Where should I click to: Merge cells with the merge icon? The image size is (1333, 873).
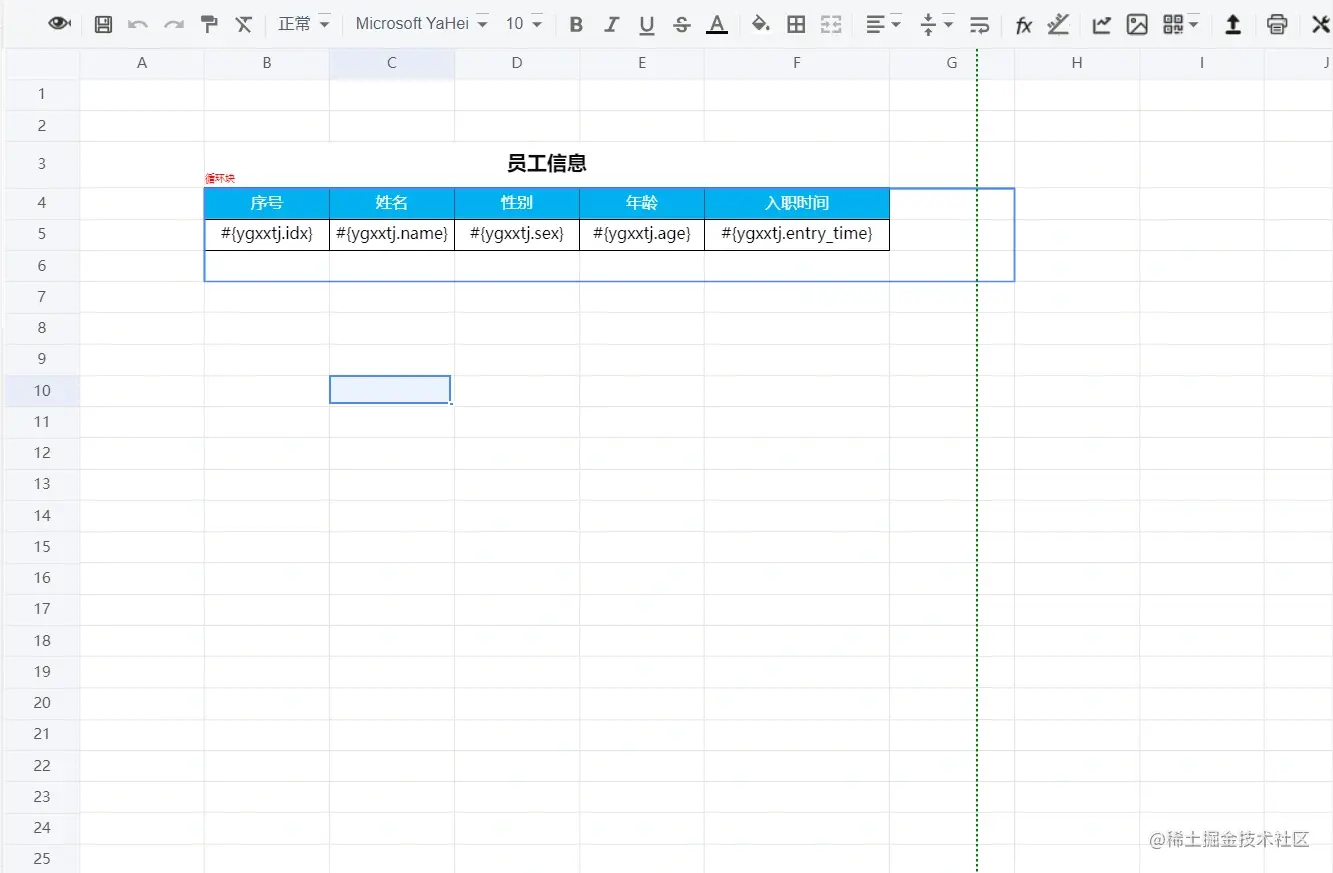click(831, 24)
